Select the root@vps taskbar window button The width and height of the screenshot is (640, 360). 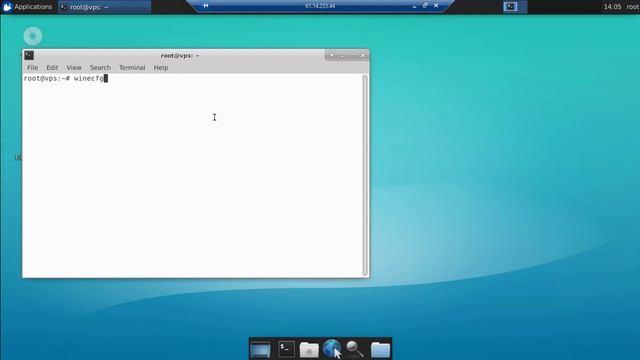coord(104,7)
